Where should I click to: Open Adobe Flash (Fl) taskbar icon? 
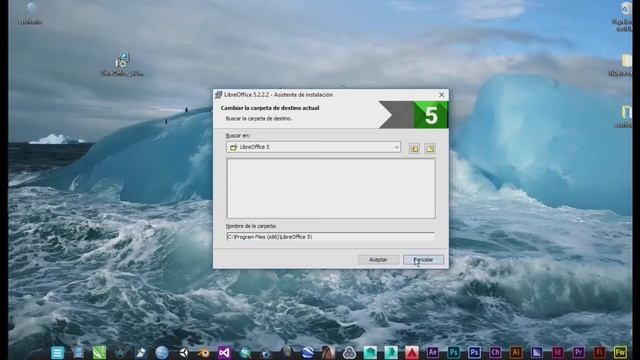(x=599, y=352)
